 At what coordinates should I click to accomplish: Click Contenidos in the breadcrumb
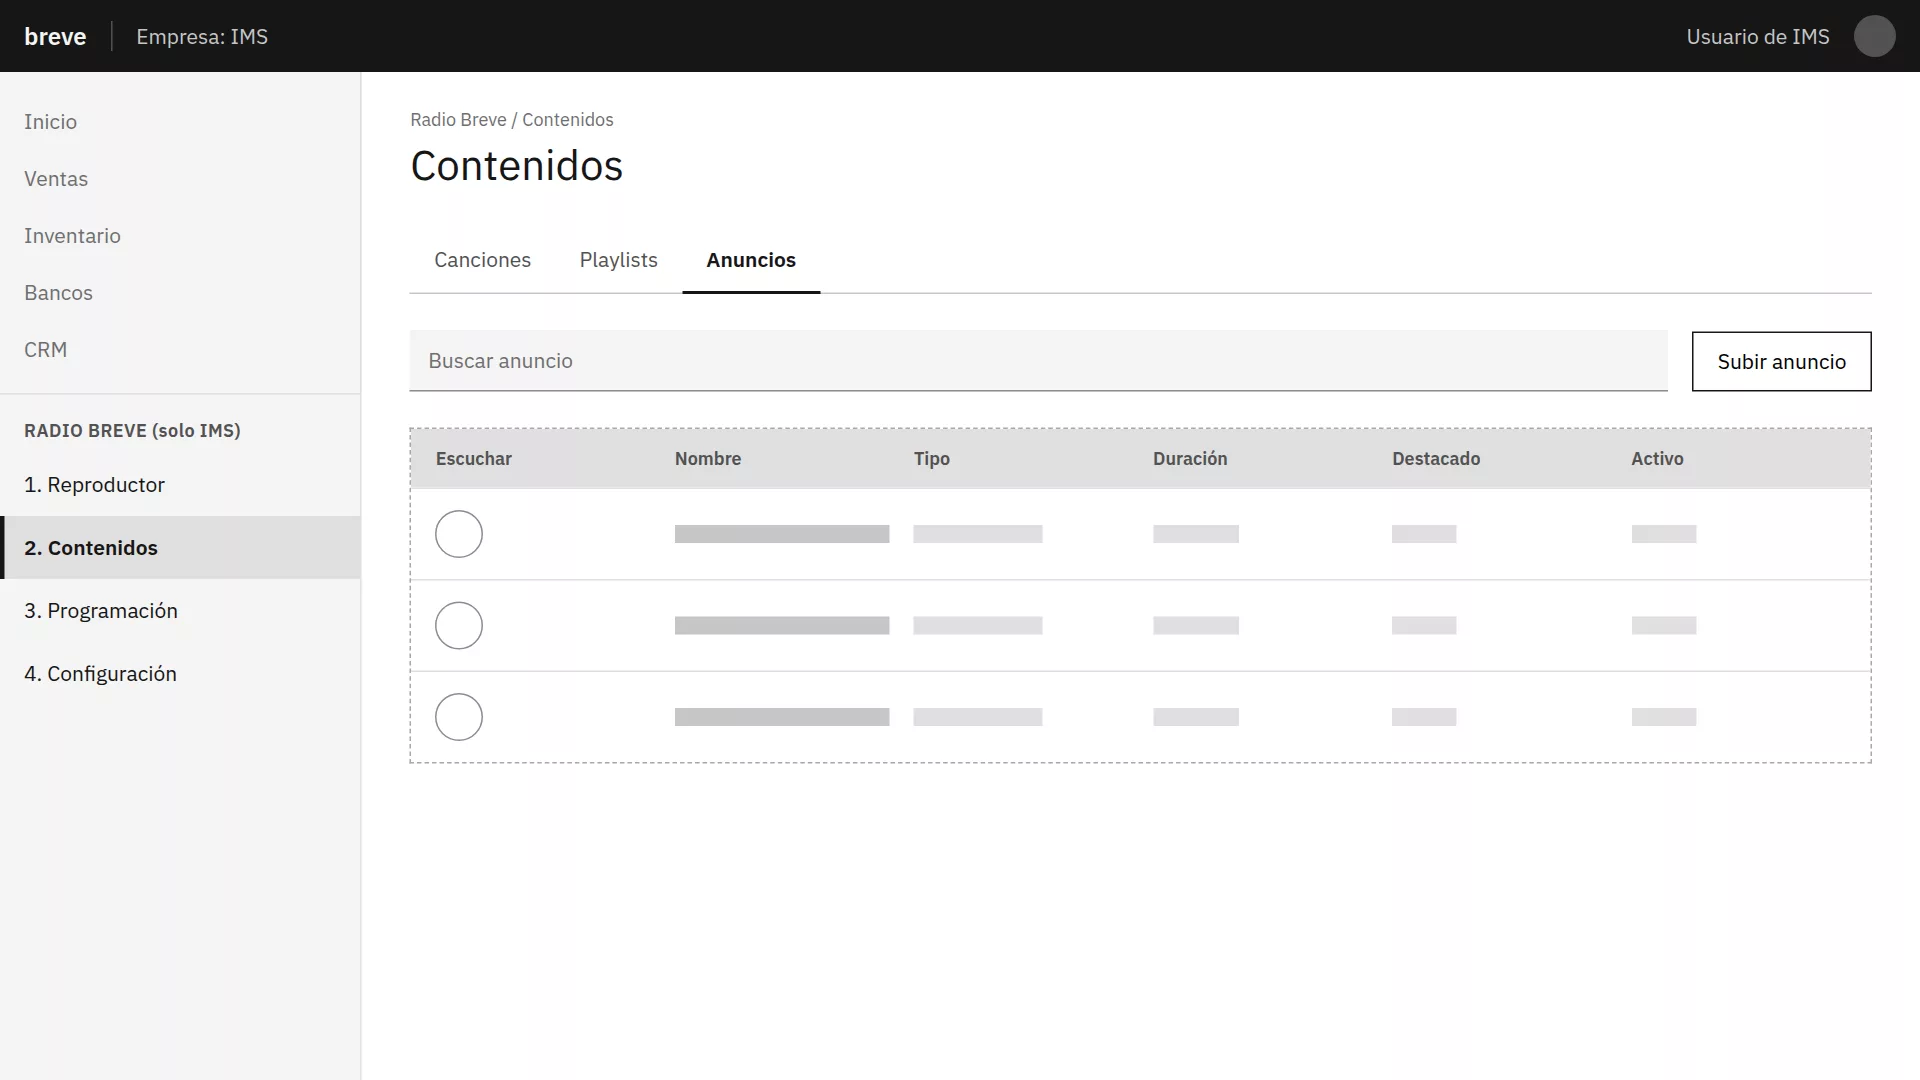[568, 120]
